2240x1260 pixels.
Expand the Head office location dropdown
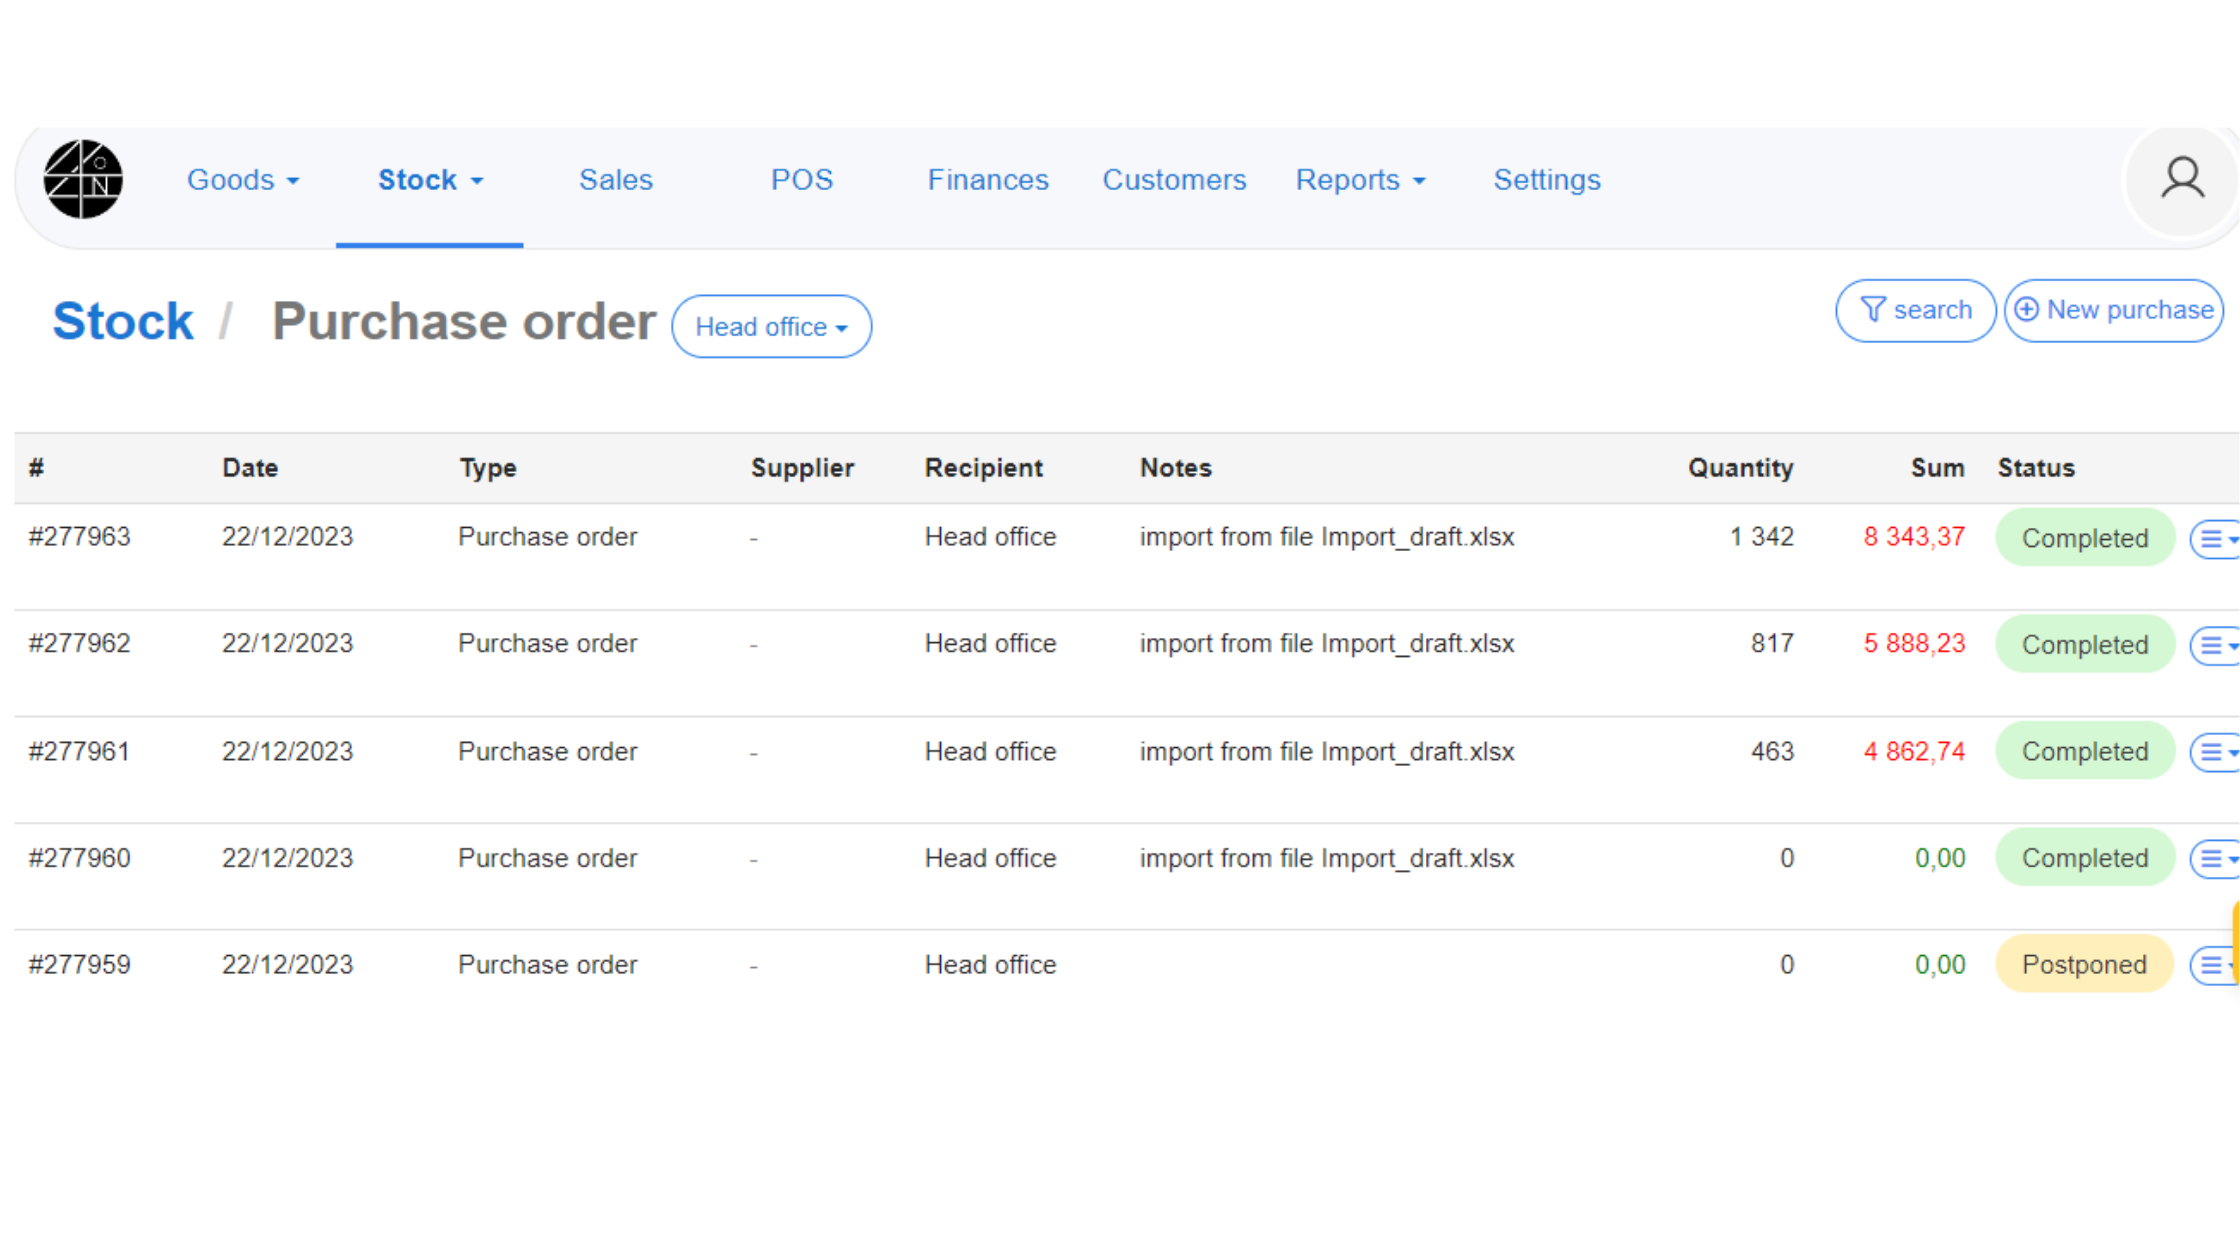771,327
